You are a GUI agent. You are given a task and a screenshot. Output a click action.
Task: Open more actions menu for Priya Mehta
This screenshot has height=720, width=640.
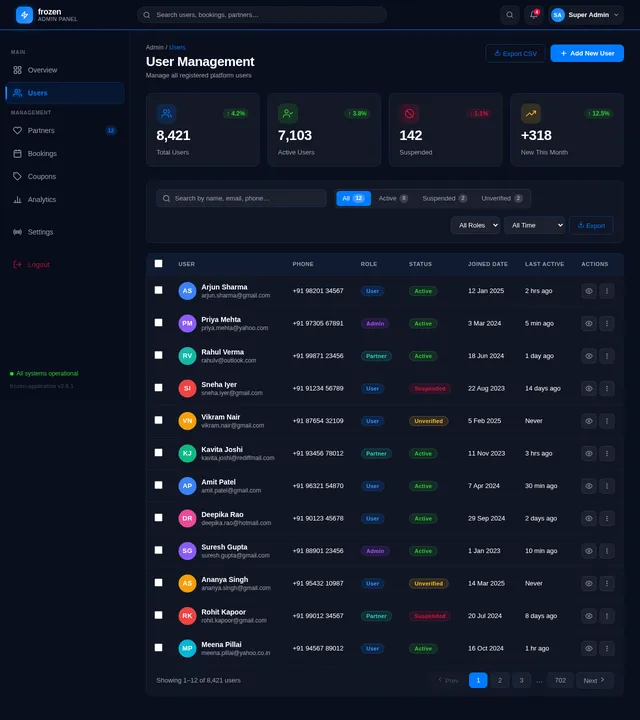[606, 323]
